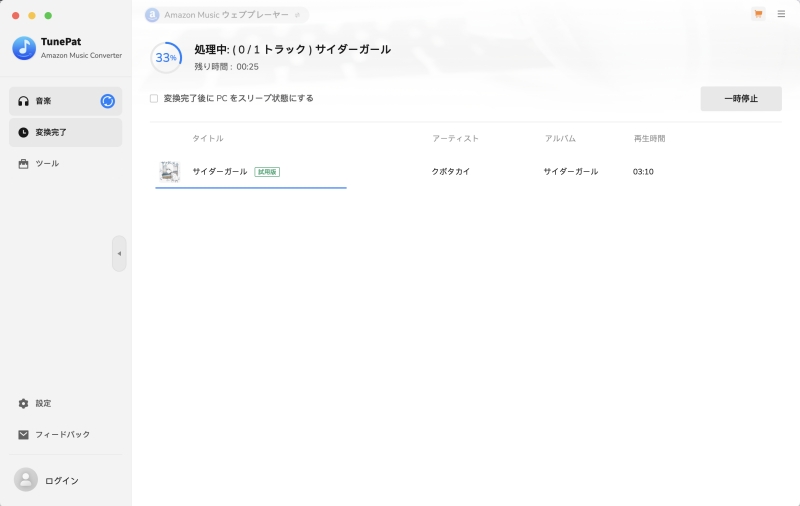Select the 音楽 sidebar tab
Viewport: 800px width, 506px height.
pos(65,101)
